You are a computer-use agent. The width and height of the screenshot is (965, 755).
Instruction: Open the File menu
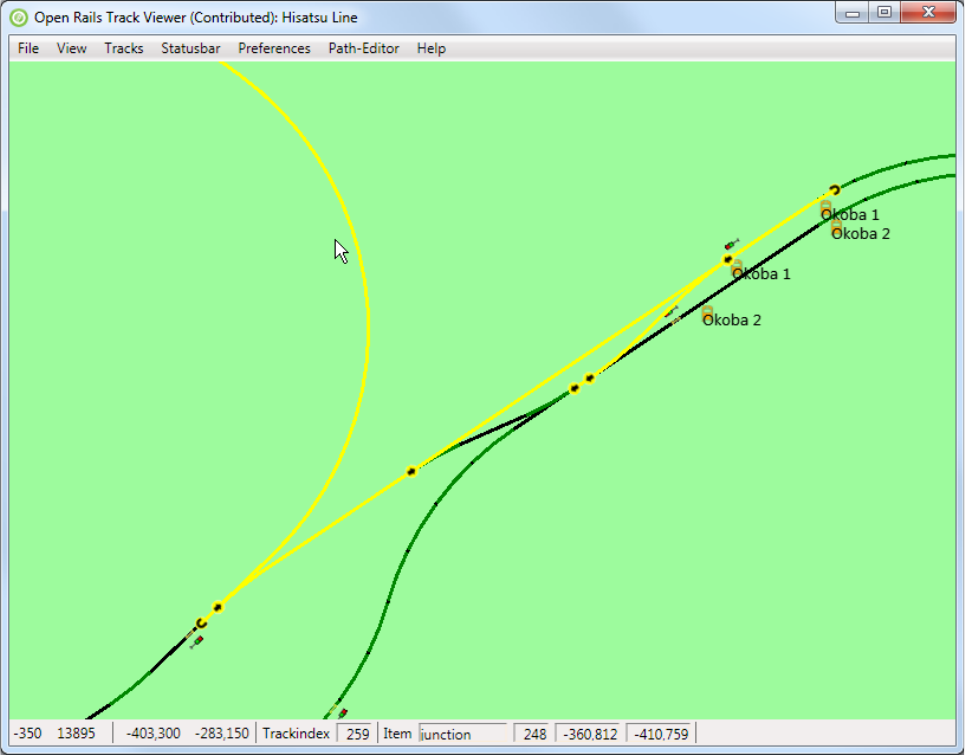tap(28, 49)
